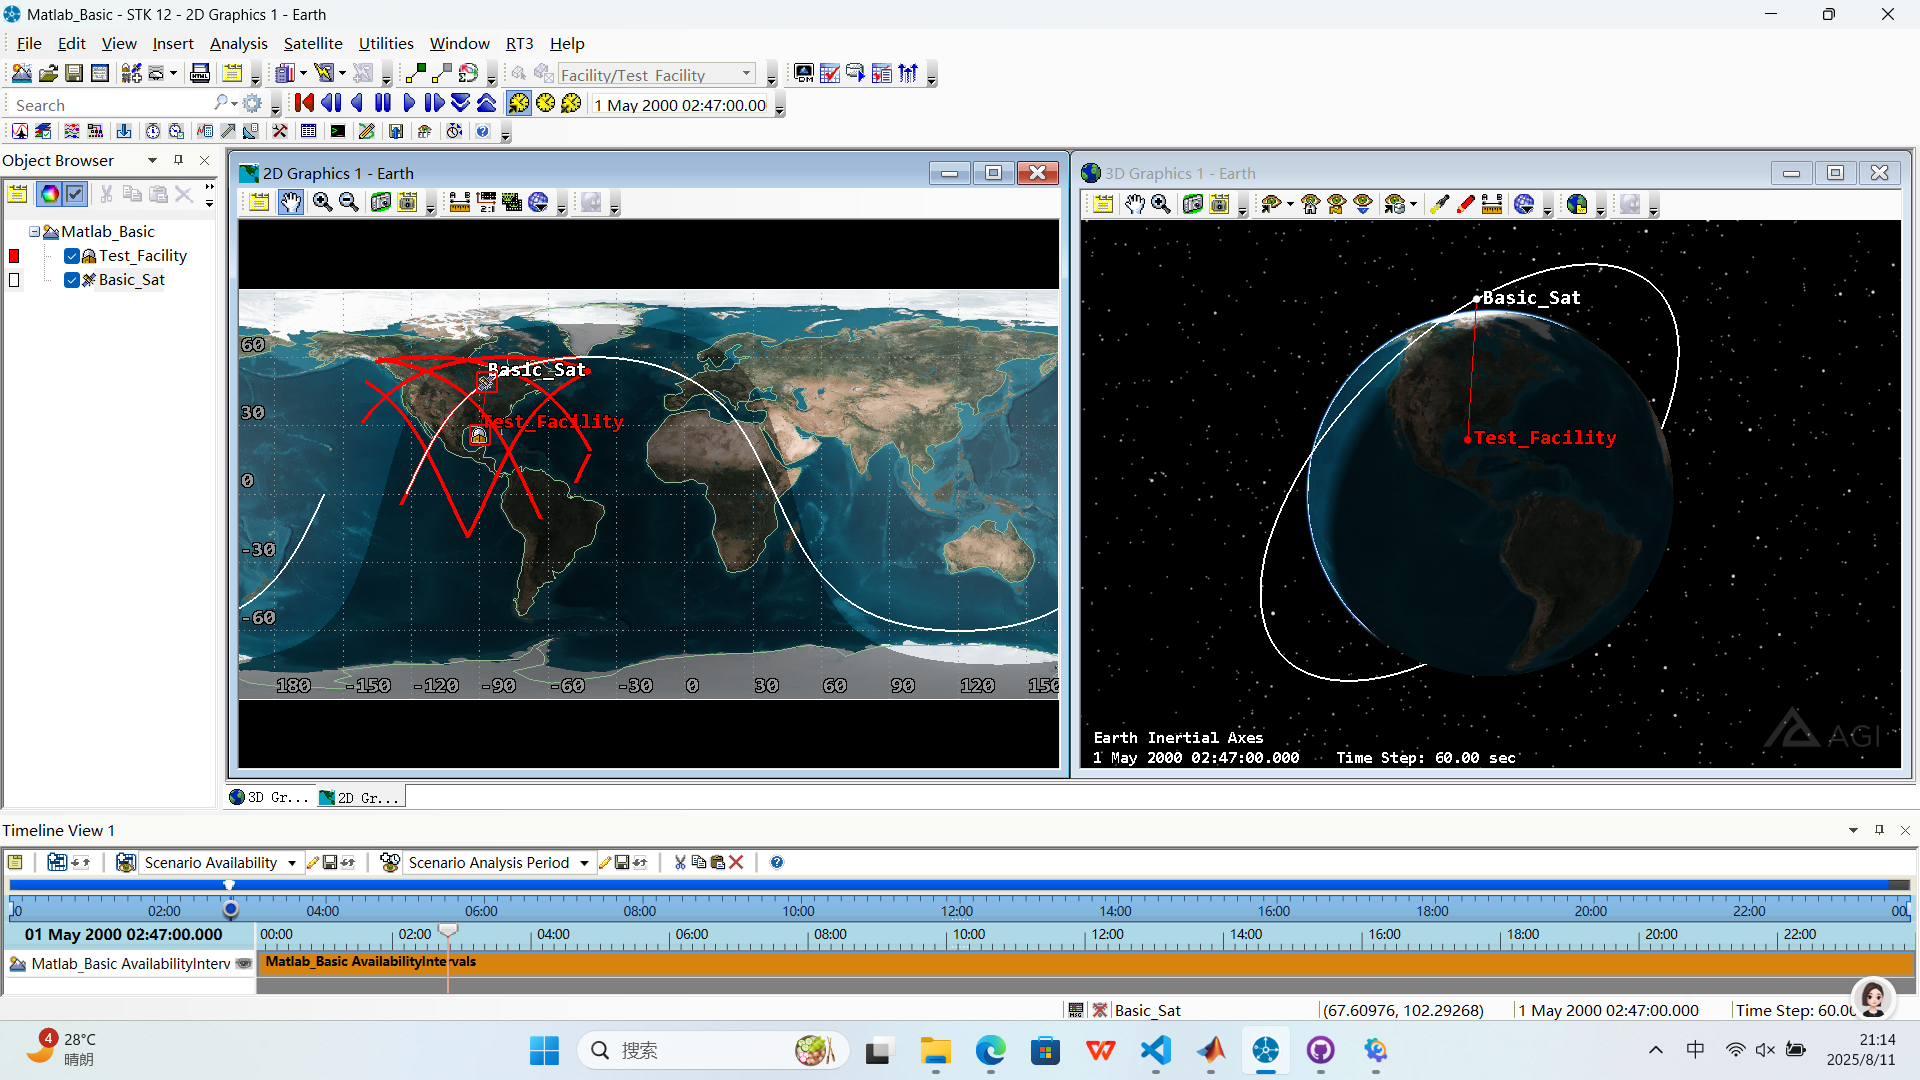This screenshot has height=1080, width=1920.
Task: Select the Grab Globe hand tool in 2D window
Action: coord(291,203)
